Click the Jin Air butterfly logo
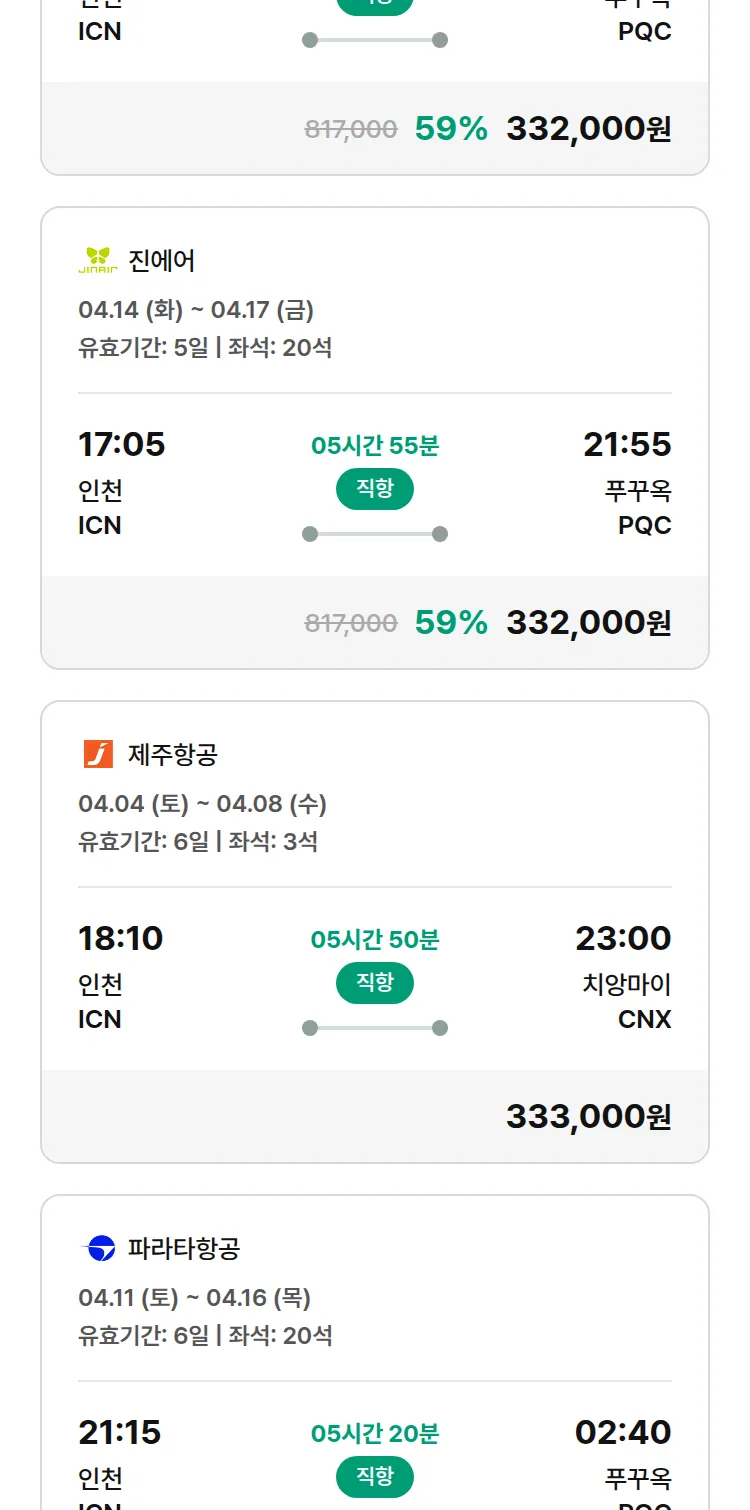Image resolution: width=750 pixels, height=1510 pixels. point(98,261)
